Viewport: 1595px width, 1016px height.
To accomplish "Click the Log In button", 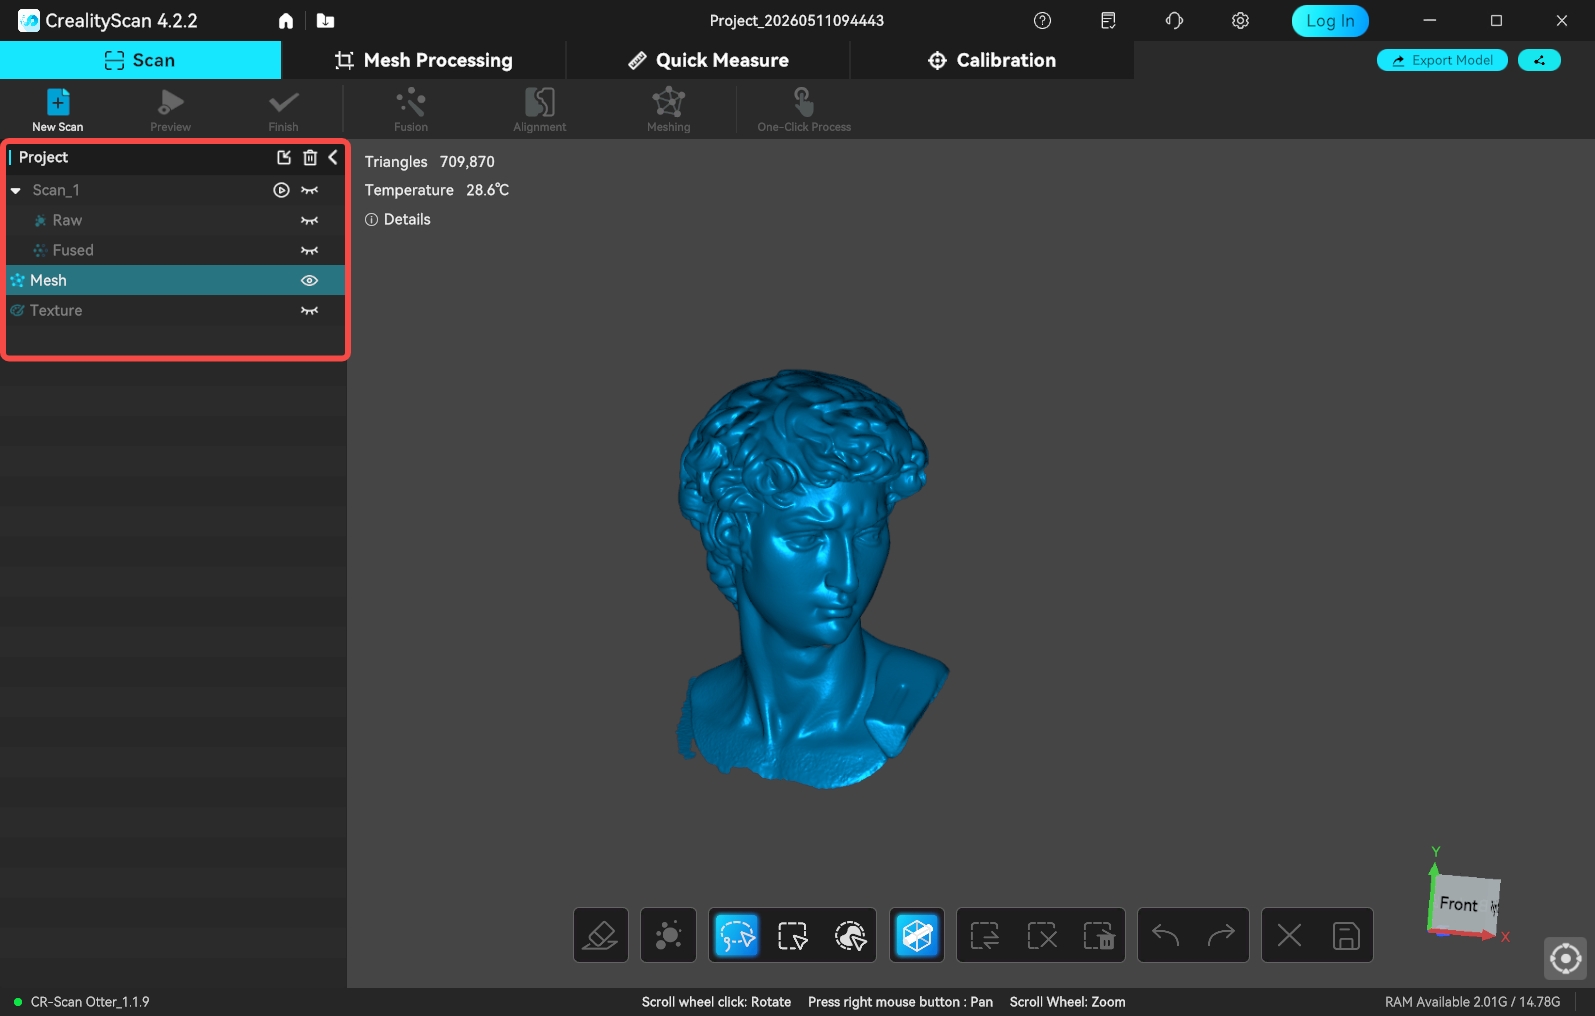I will click(1330, 21).
